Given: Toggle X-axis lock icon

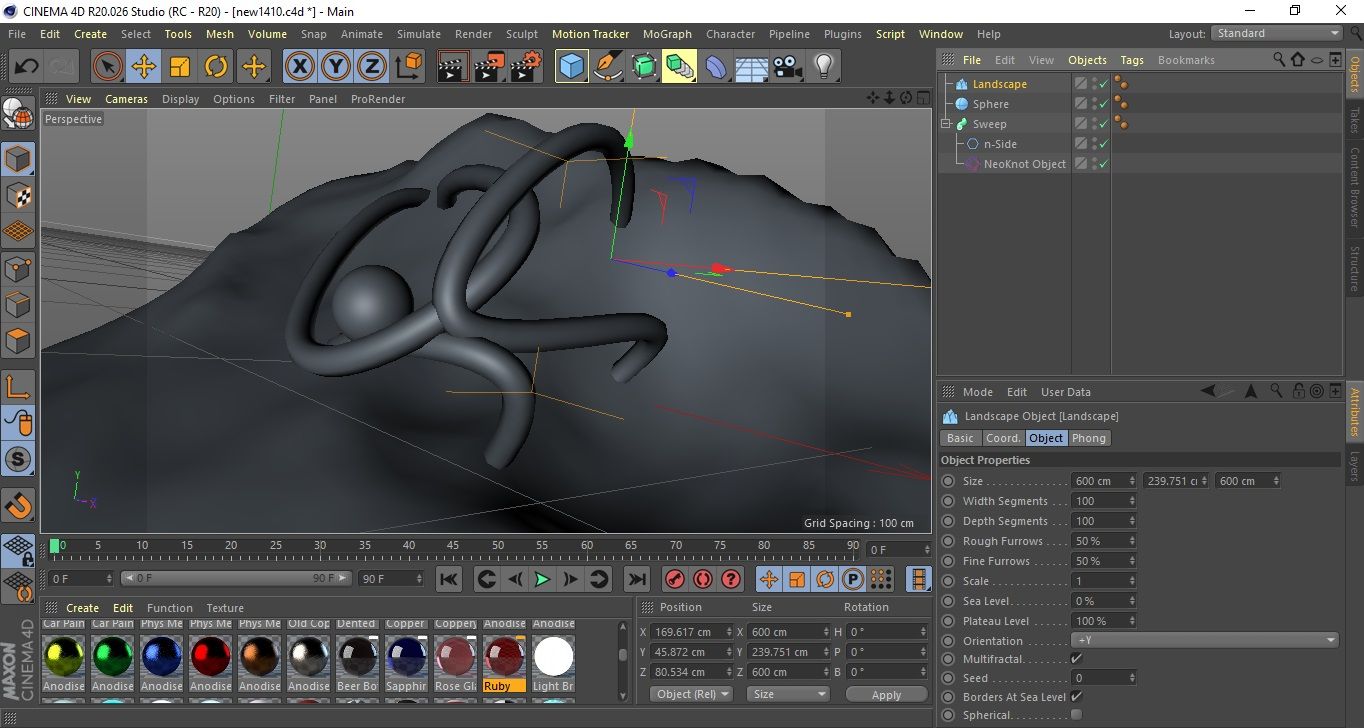Looking at the screenshot, I should (299, 67).
